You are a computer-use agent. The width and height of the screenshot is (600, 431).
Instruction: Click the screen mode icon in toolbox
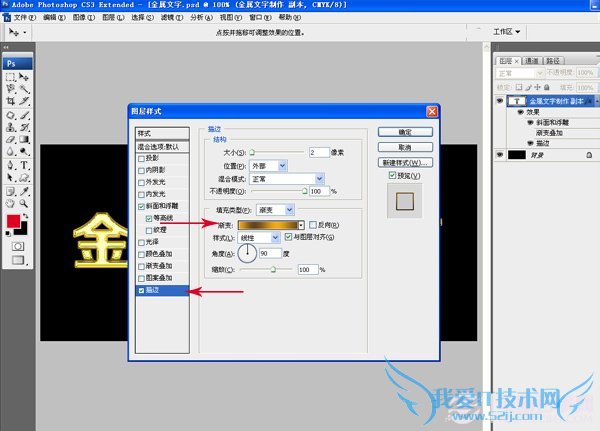[x=18, y=260]
